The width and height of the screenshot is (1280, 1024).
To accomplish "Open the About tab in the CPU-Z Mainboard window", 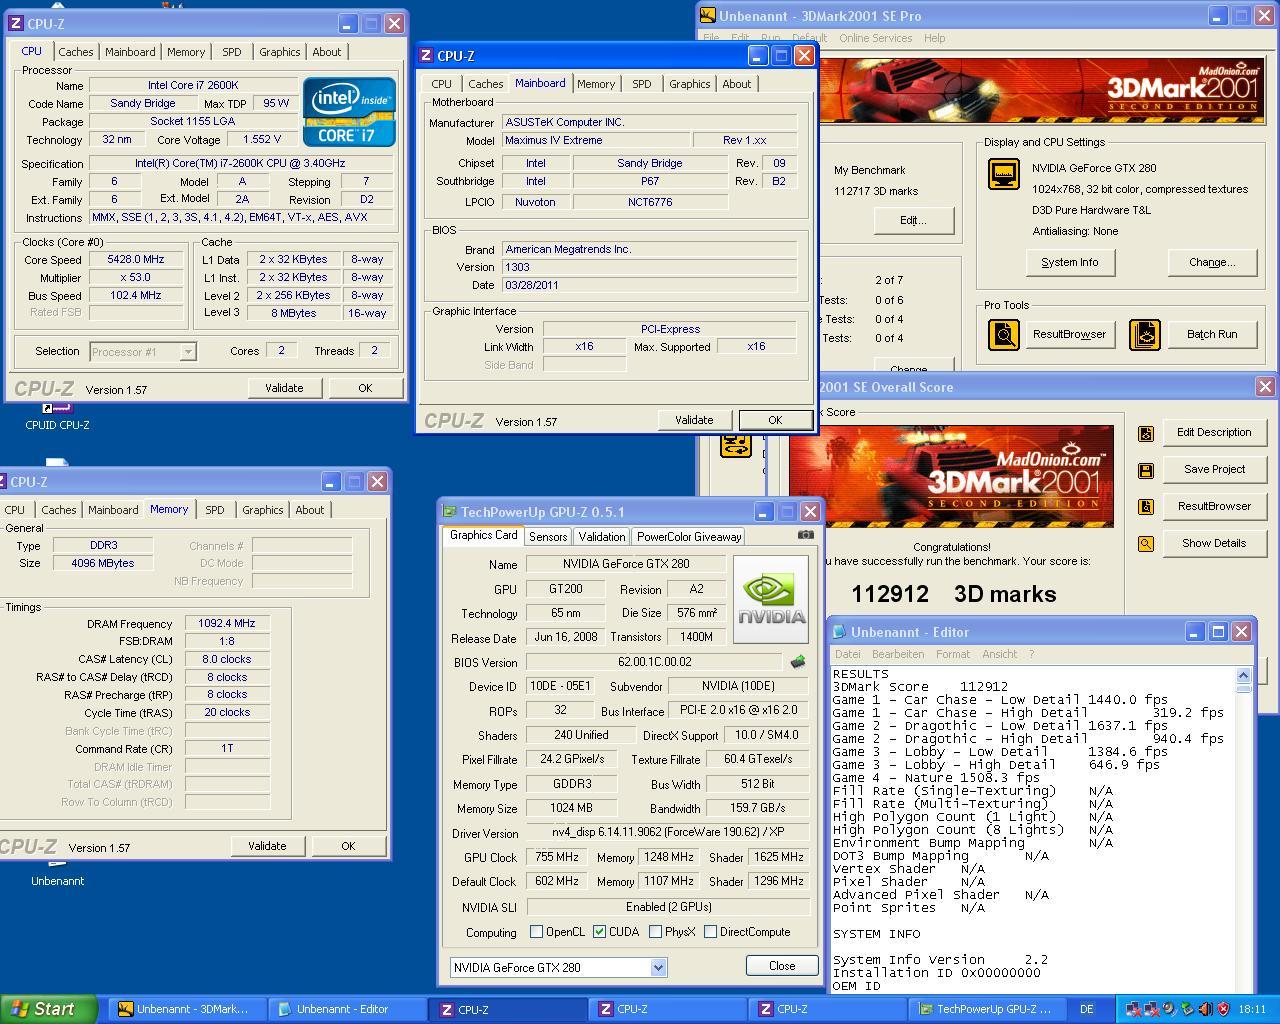I will click(737, 84).
